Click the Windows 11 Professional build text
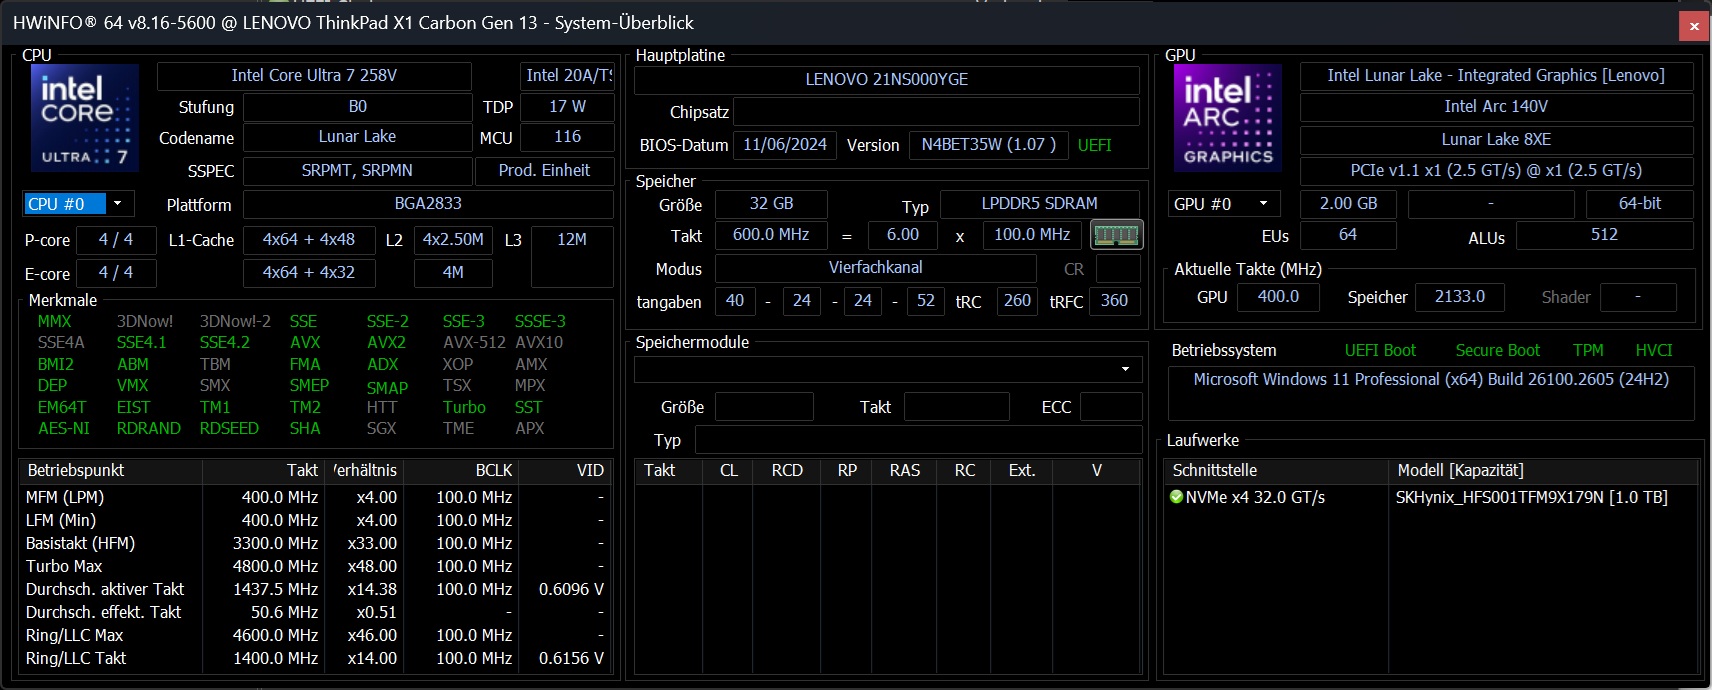The width and height of the screenshot is (1712, 690). (x=1431, y=380)
